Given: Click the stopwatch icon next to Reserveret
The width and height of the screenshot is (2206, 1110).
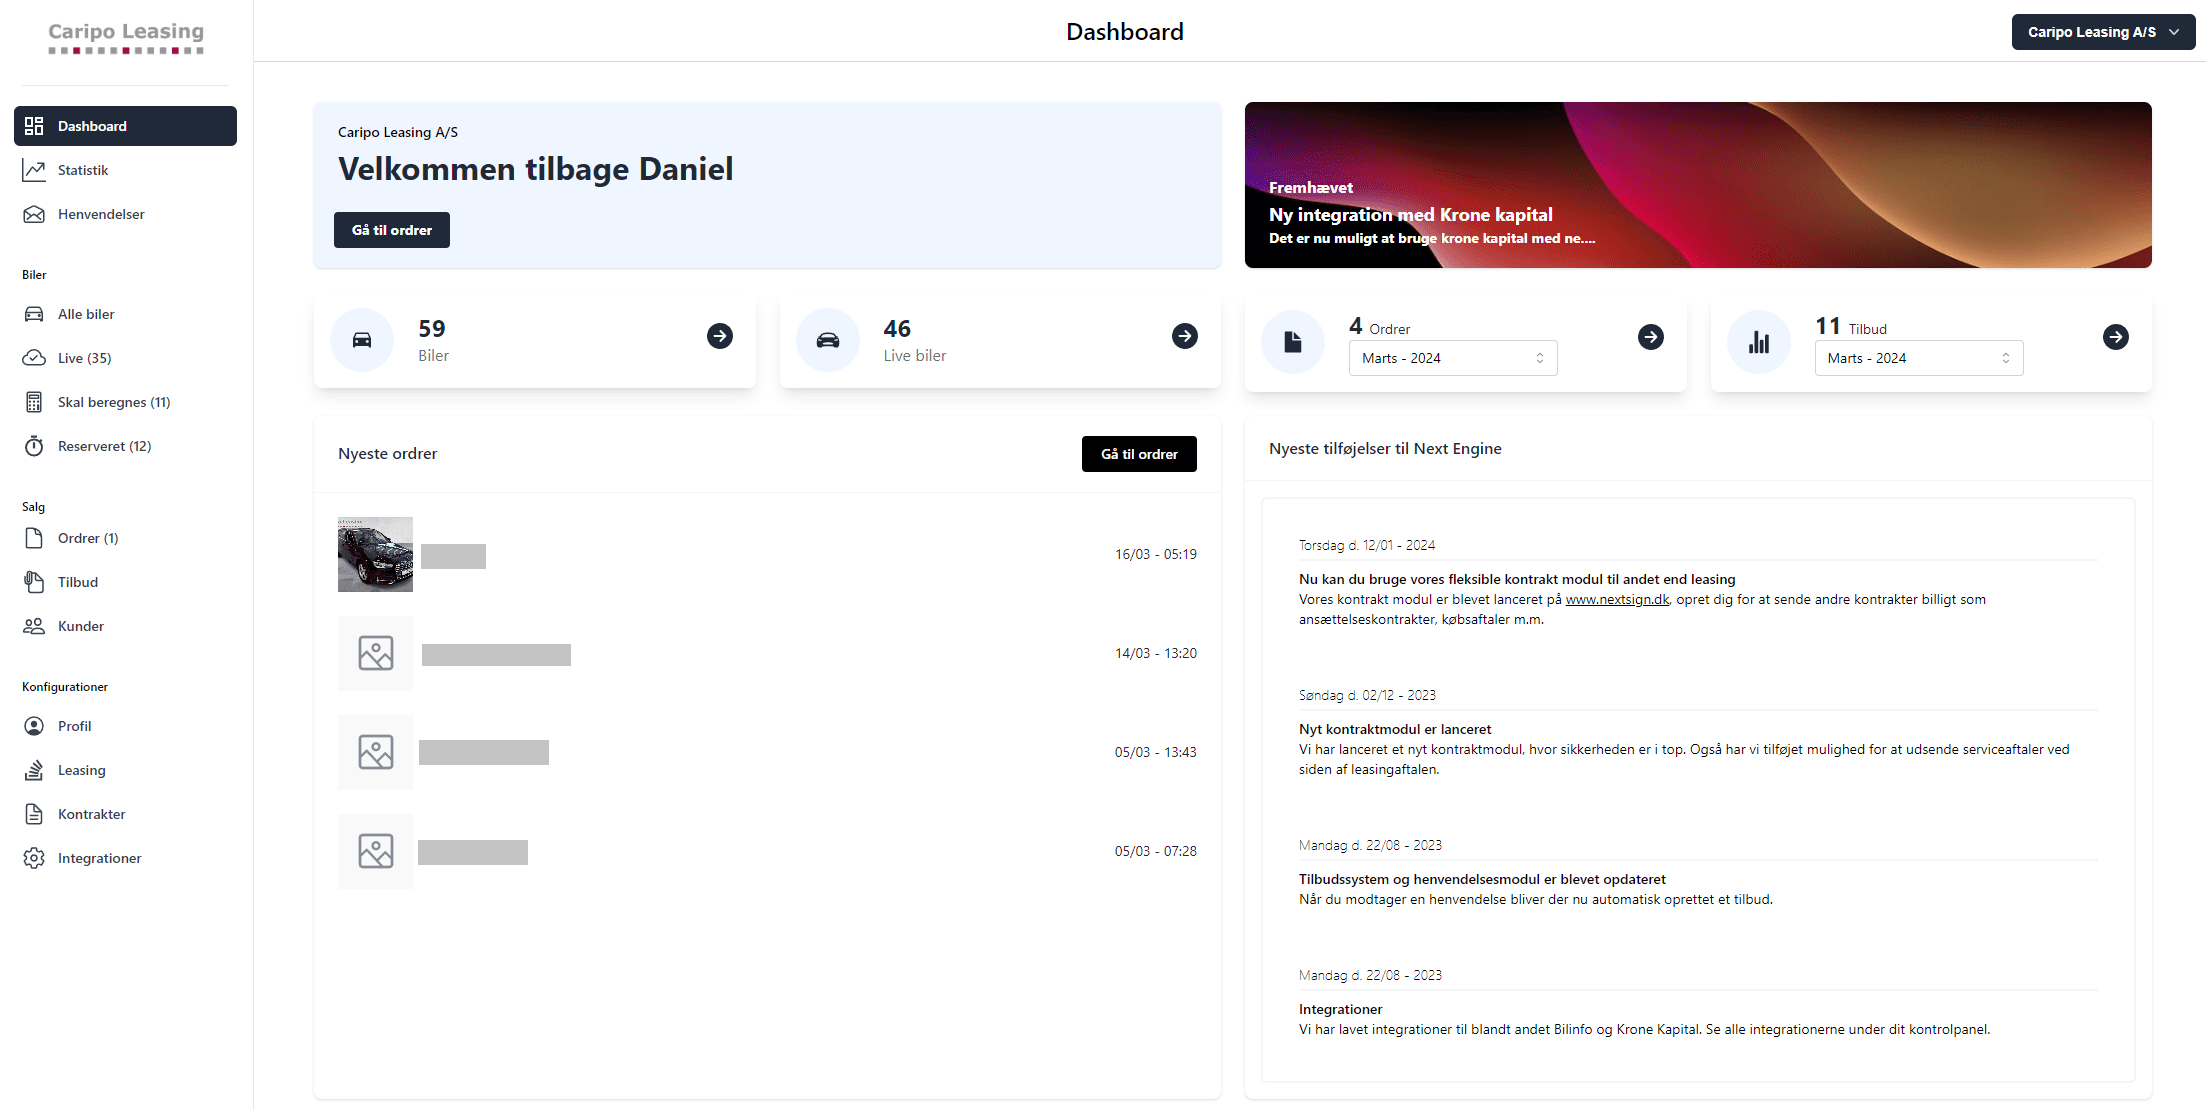Looking at the screenshot, I should pyautogui.click(x=34, y=446).
